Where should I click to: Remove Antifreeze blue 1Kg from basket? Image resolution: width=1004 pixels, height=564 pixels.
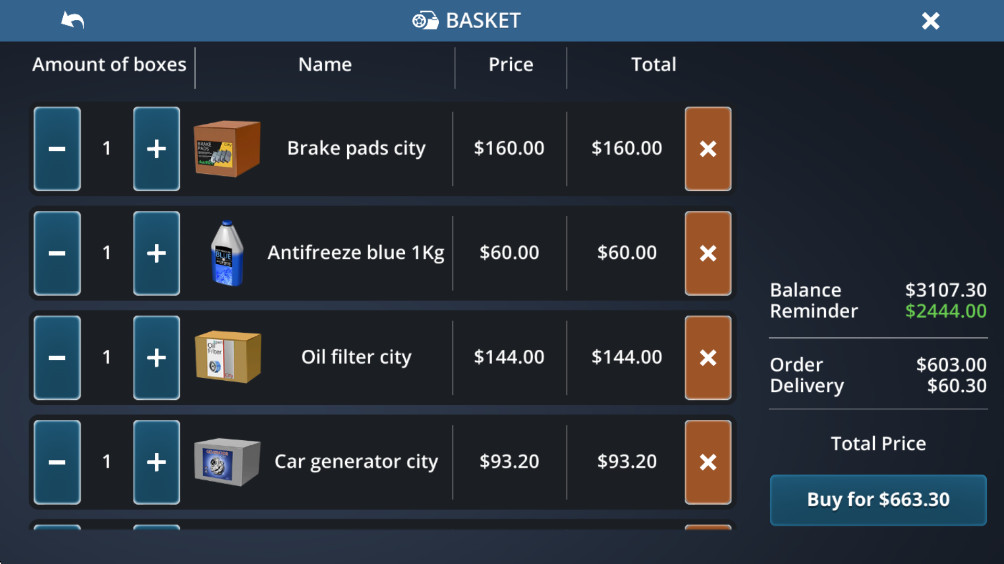point(708,253)
